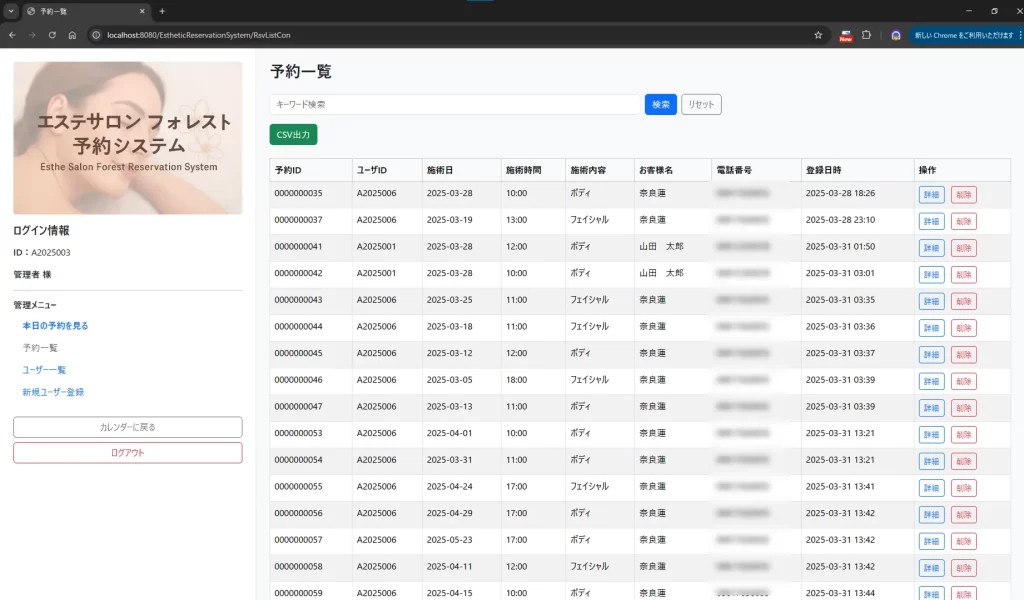Click the browser home icon
The image size is (1024, 600).
[72, 35]
